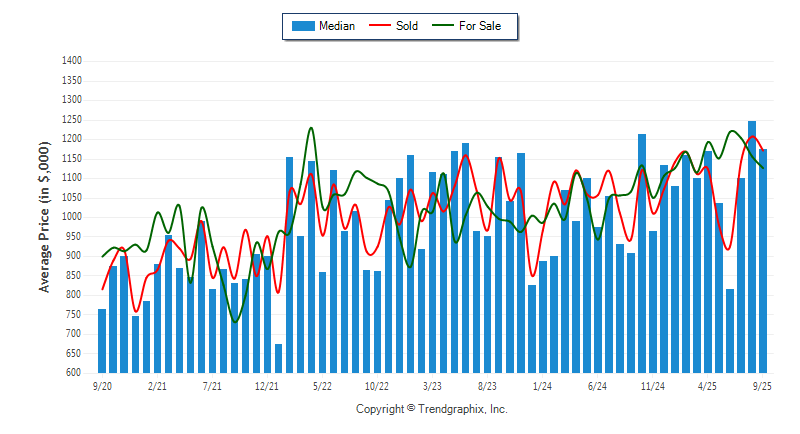This screenshot has width=800, height=434.
Task: Click the 3/23 x-axis label
Action: [x=432, y=385]
